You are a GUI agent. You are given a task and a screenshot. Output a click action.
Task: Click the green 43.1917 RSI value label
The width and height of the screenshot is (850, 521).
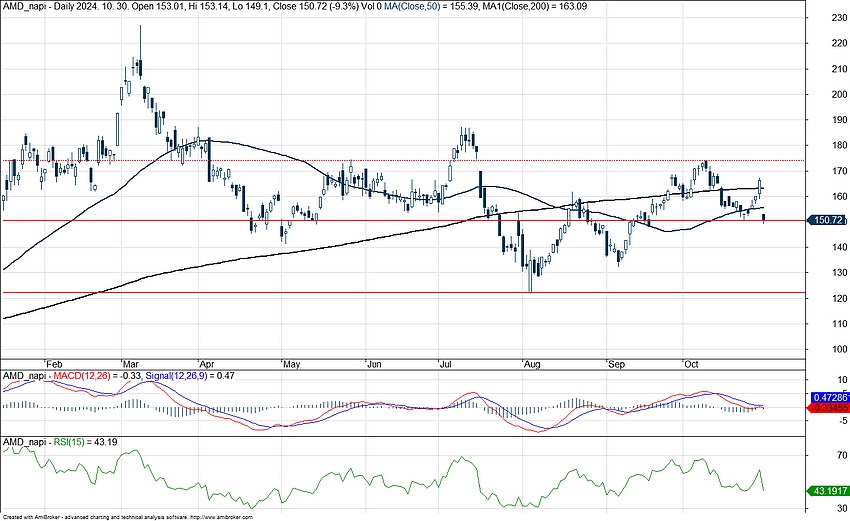[x=828, y=491]
